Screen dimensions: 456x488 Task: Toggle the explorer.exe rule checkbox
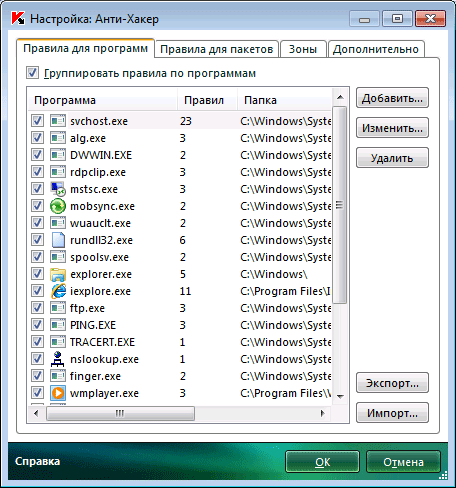click(x=37, y=273)
